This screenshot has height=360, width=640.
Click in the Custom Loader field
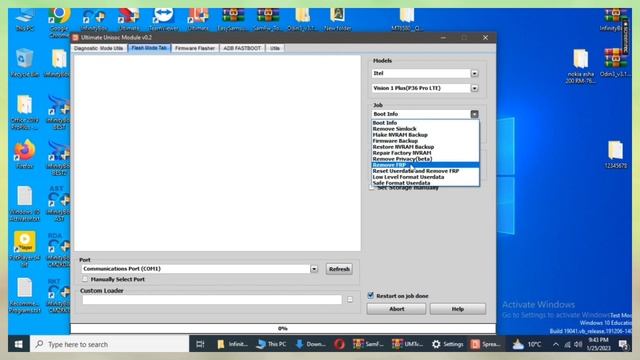212,300
